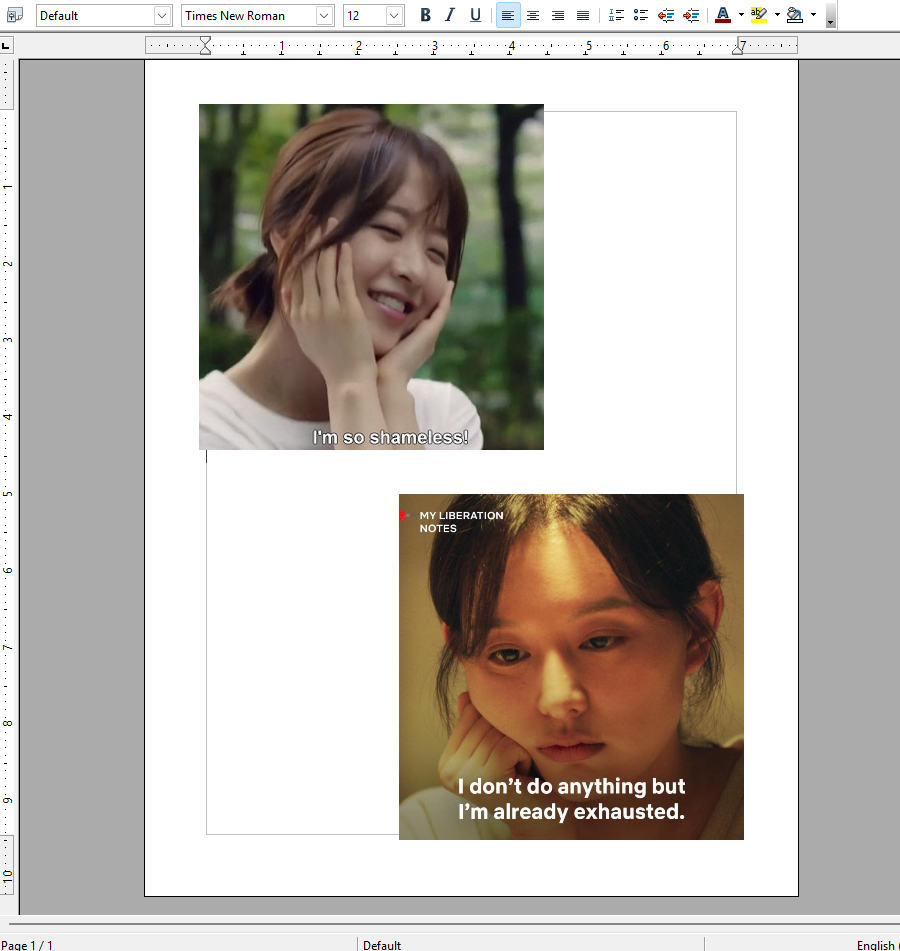
Task: Click the red anchor on the lower image
Action: coord(402,516)
